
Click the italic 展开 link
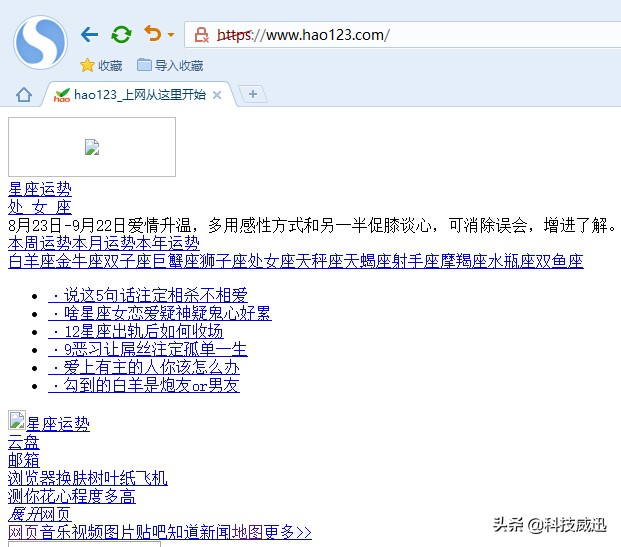(24, 514)
